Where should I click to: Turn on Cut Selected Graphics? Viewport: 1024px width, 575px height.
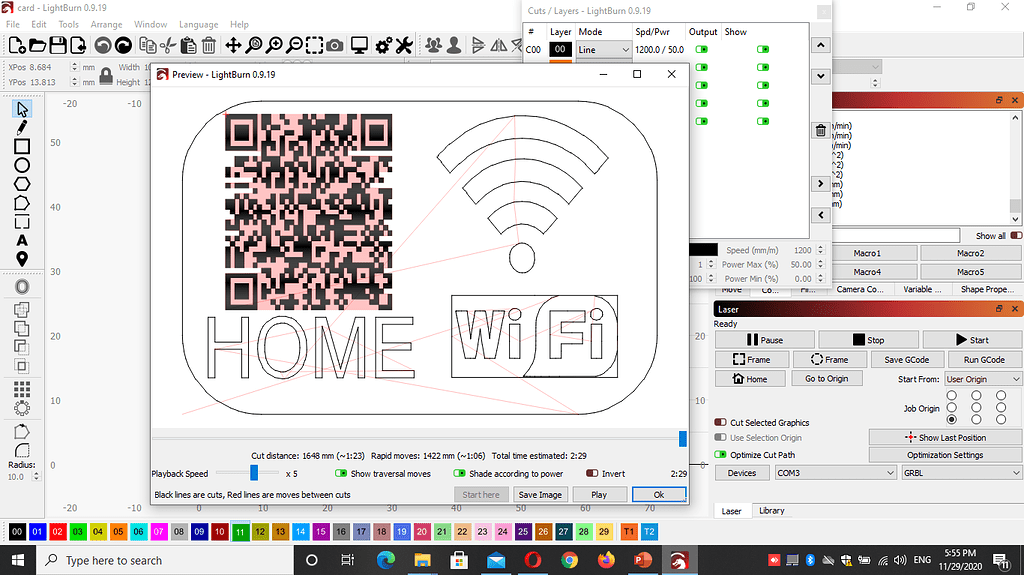click(x=721, y=422)
